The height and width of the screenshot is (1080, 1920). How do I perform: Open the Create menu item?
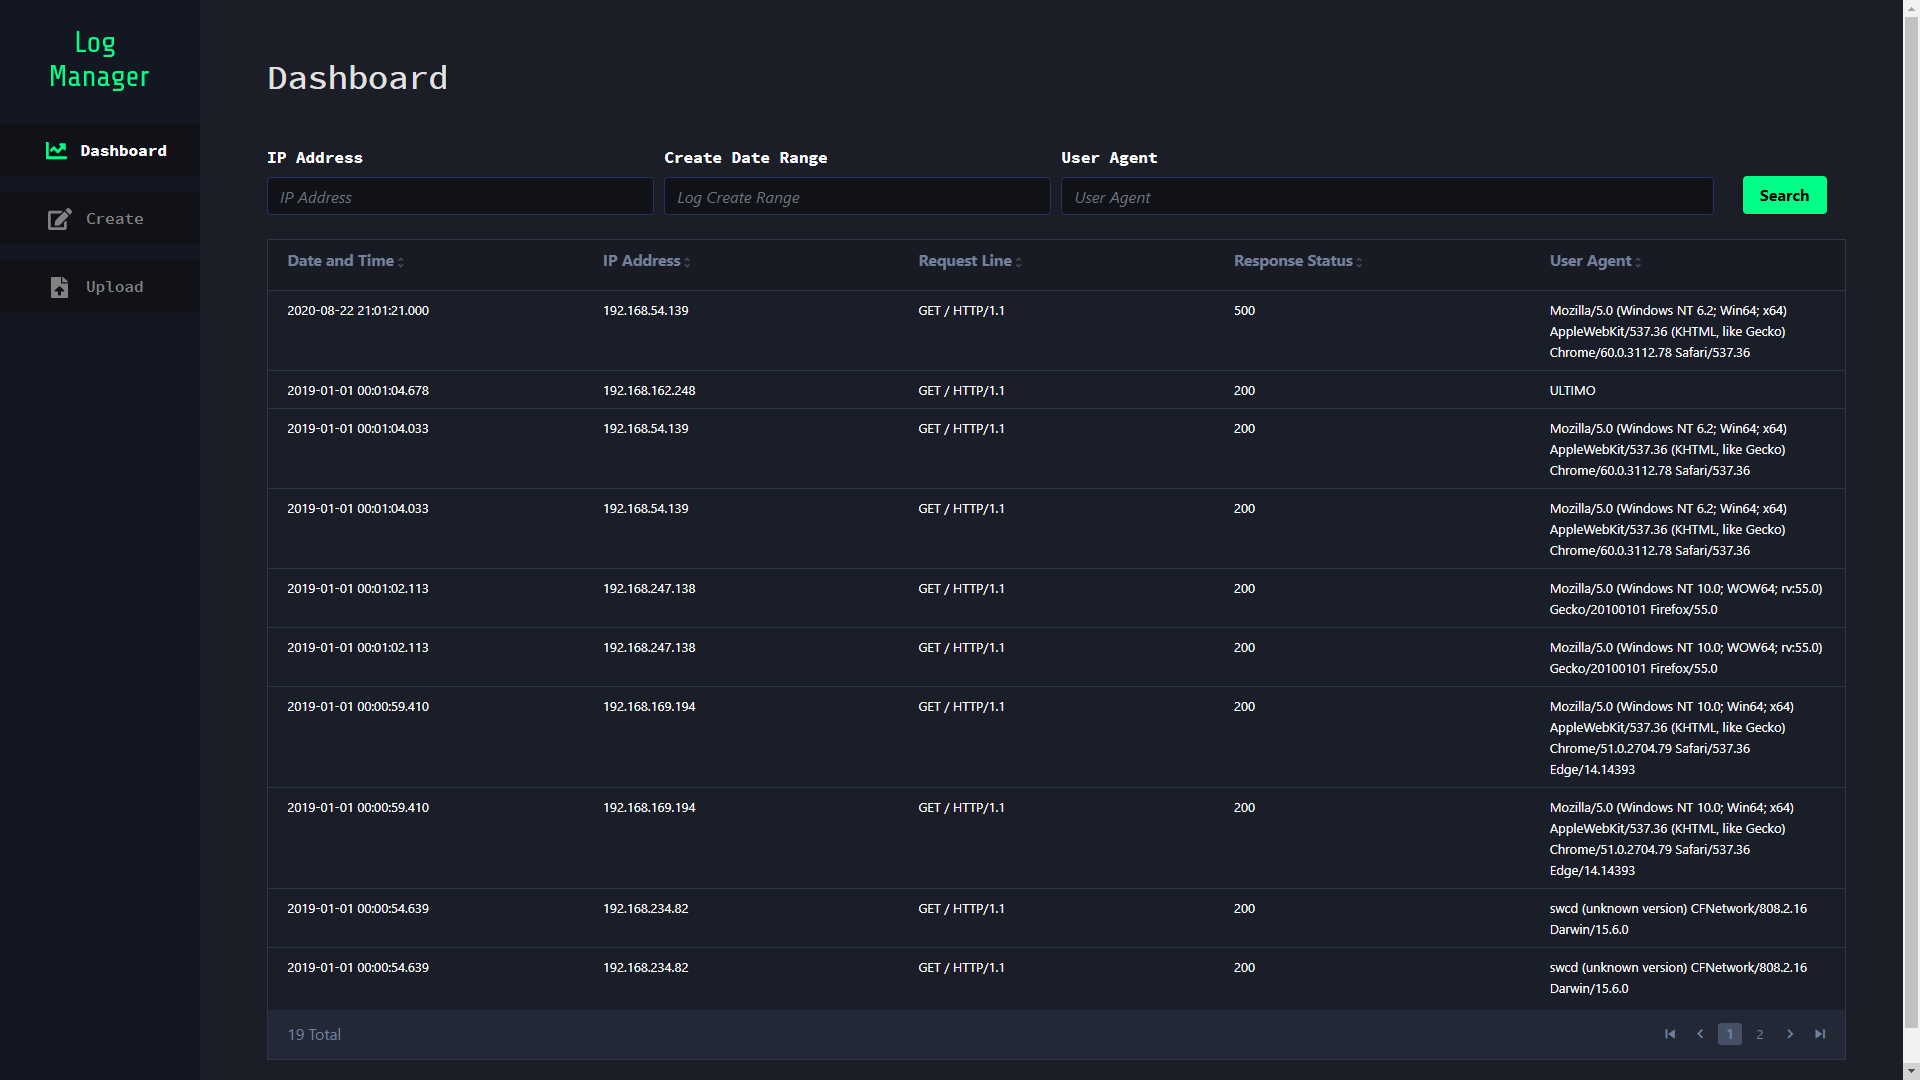pos(114,219)
